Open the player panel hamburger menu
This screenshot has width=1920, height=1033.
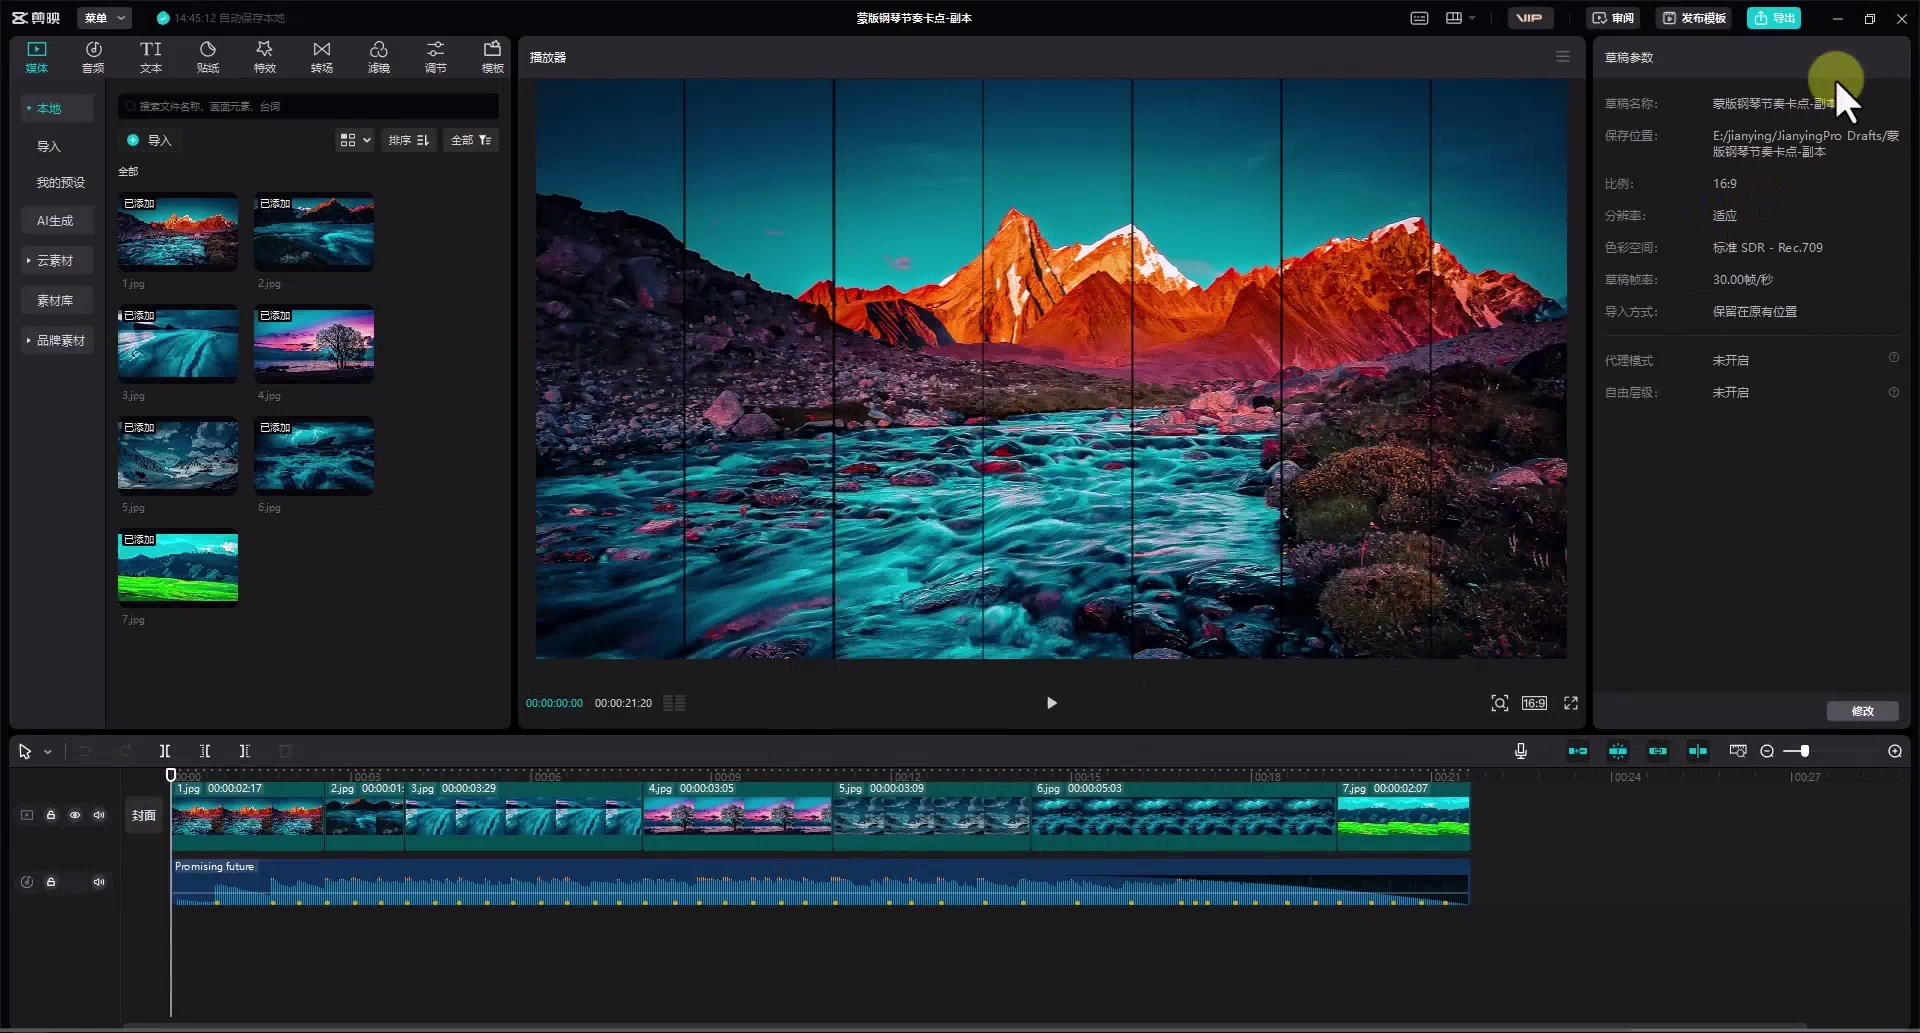coord(1563,57)
